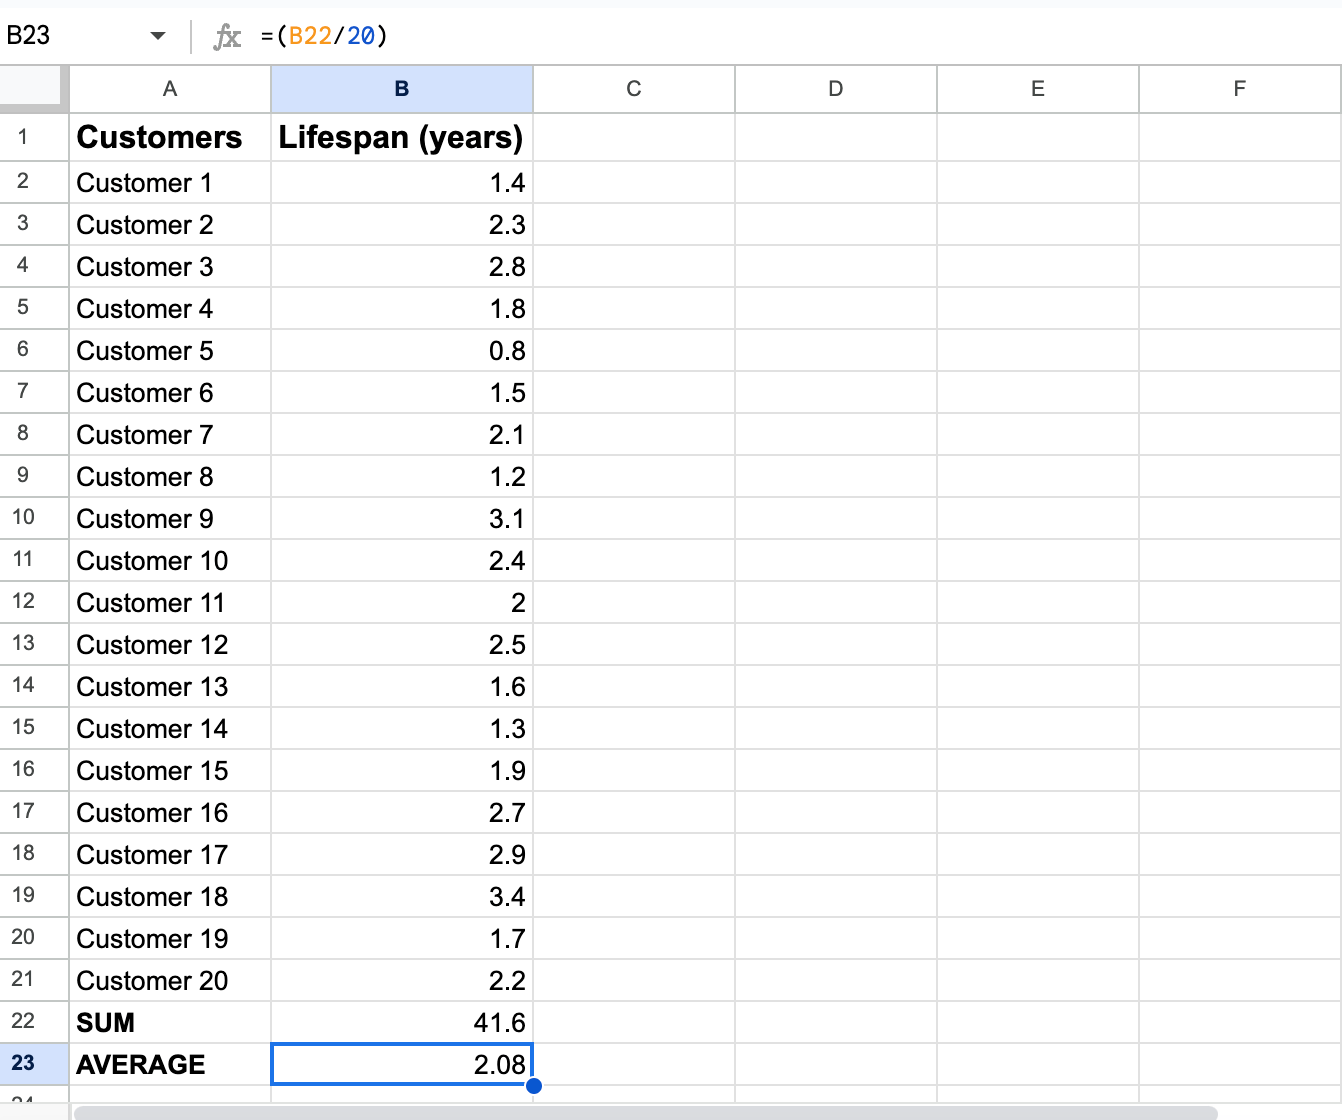Select Customer 2's lifespan value 2.3
This screenshot has width=1342, height=1120.
(402, 225)
